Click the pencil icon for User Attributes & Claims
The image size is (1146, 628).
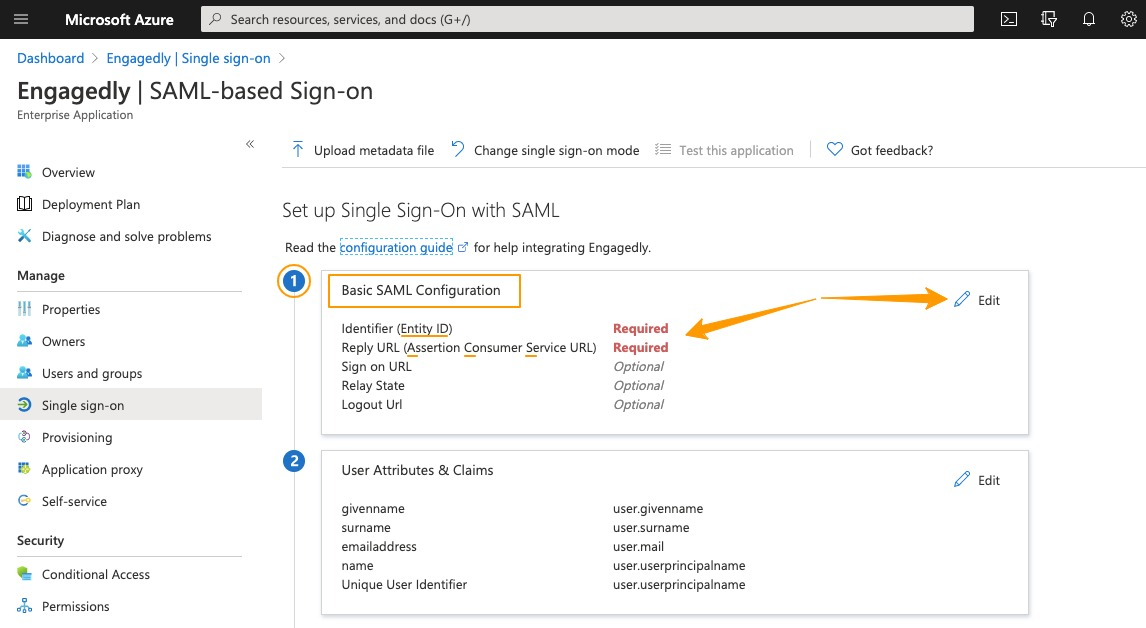(962, 479)
